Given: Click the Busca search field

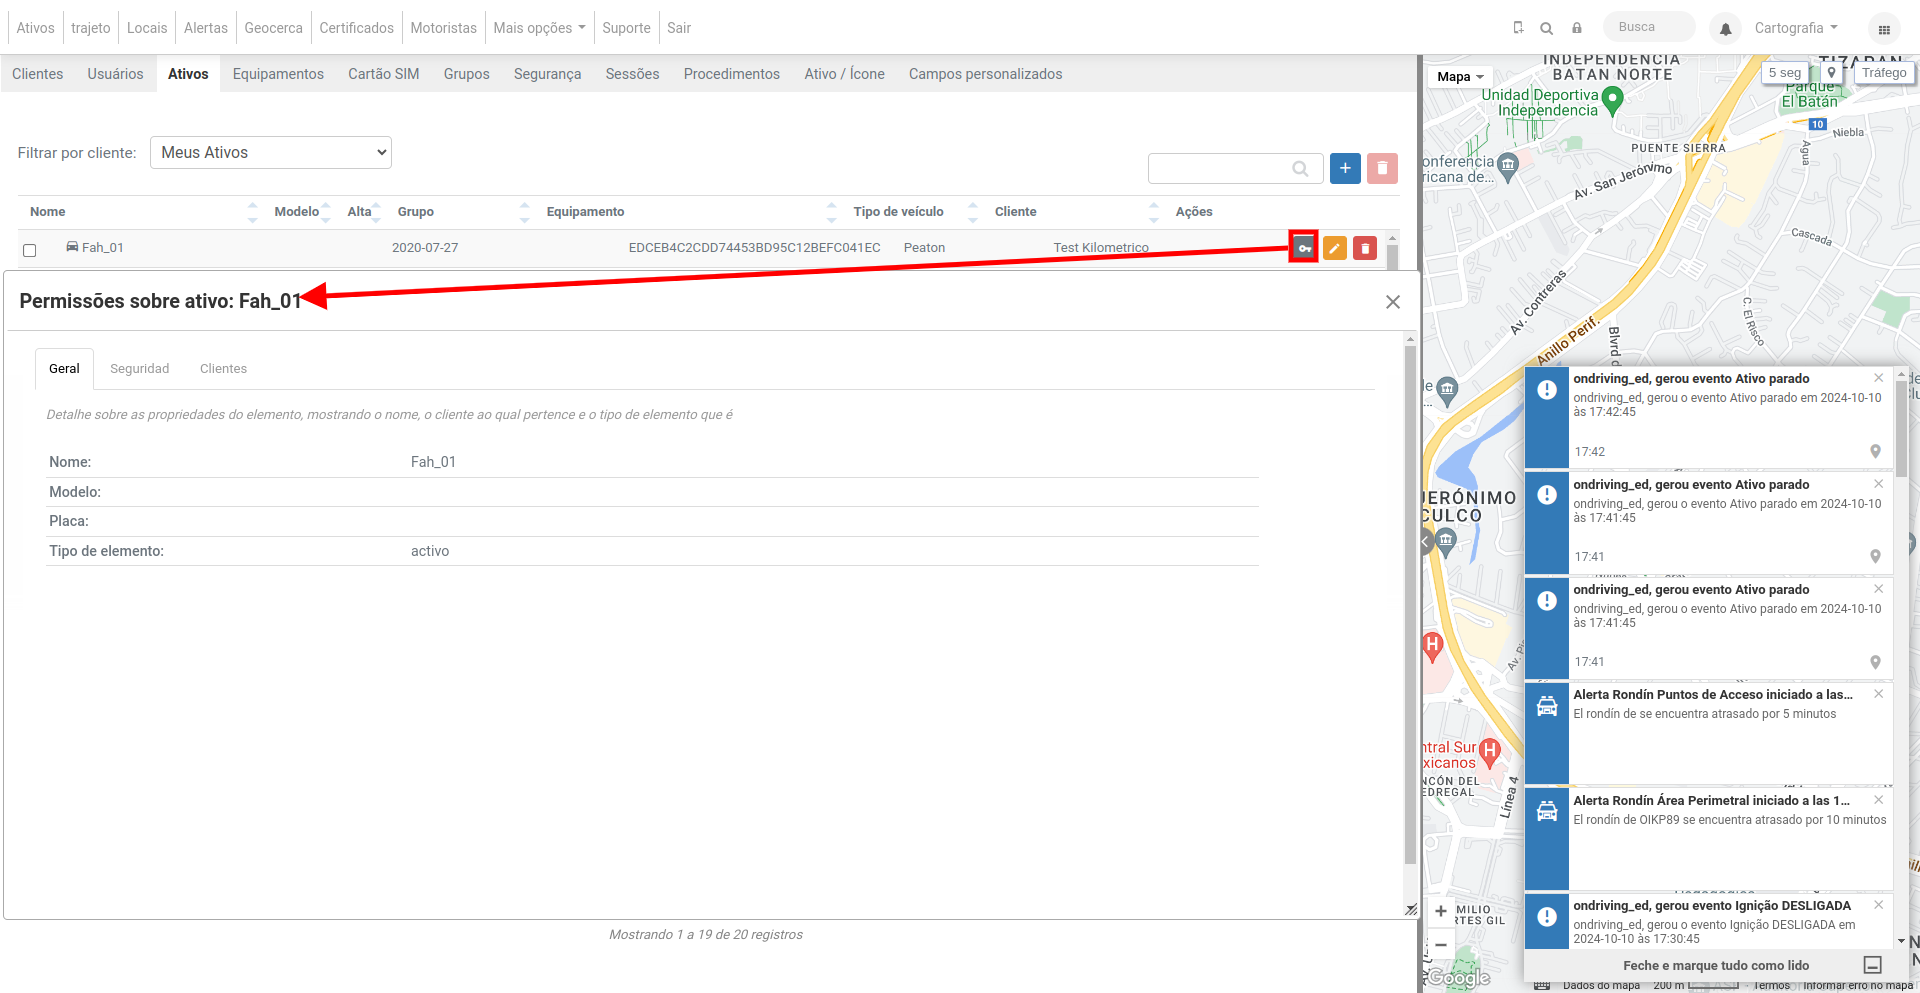Looking at the screenshot, I should click(1649, 27).
